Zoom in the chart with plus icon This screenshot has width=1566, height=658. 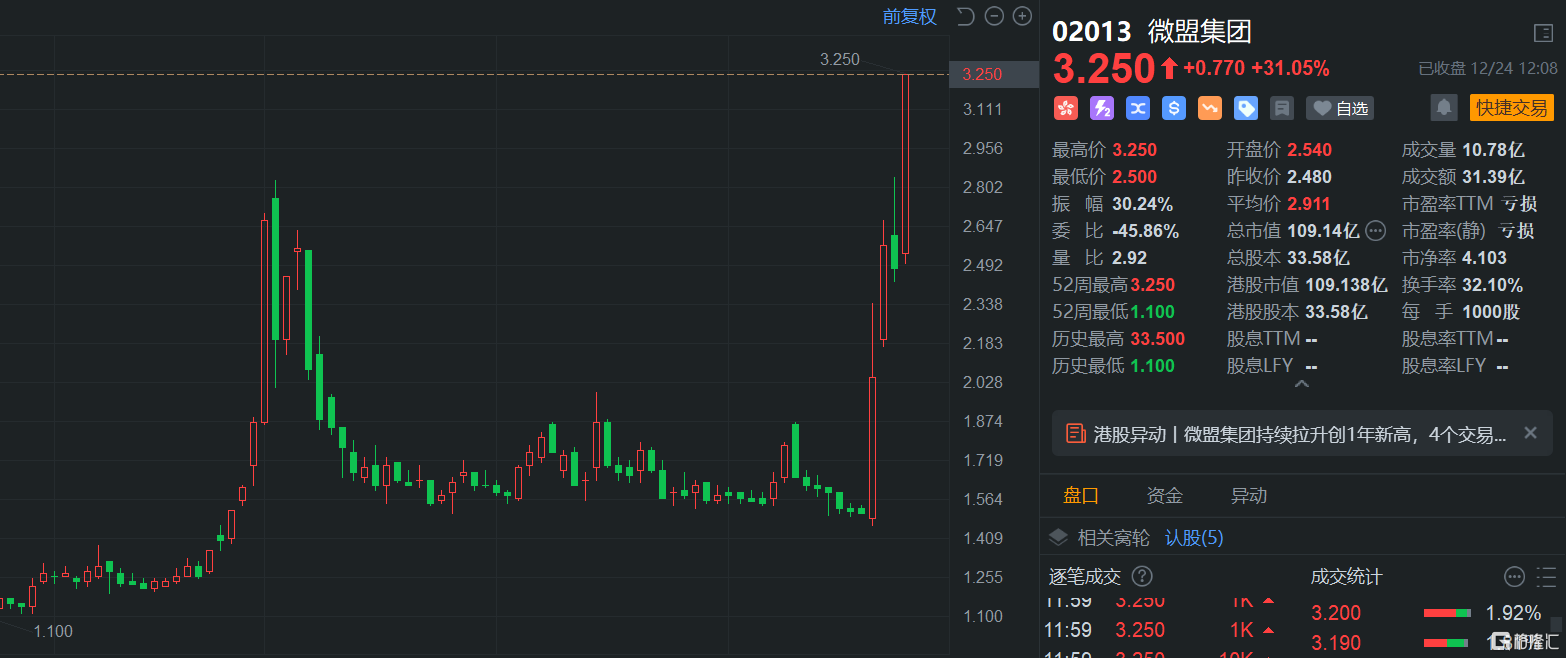tap(1022, 16)
